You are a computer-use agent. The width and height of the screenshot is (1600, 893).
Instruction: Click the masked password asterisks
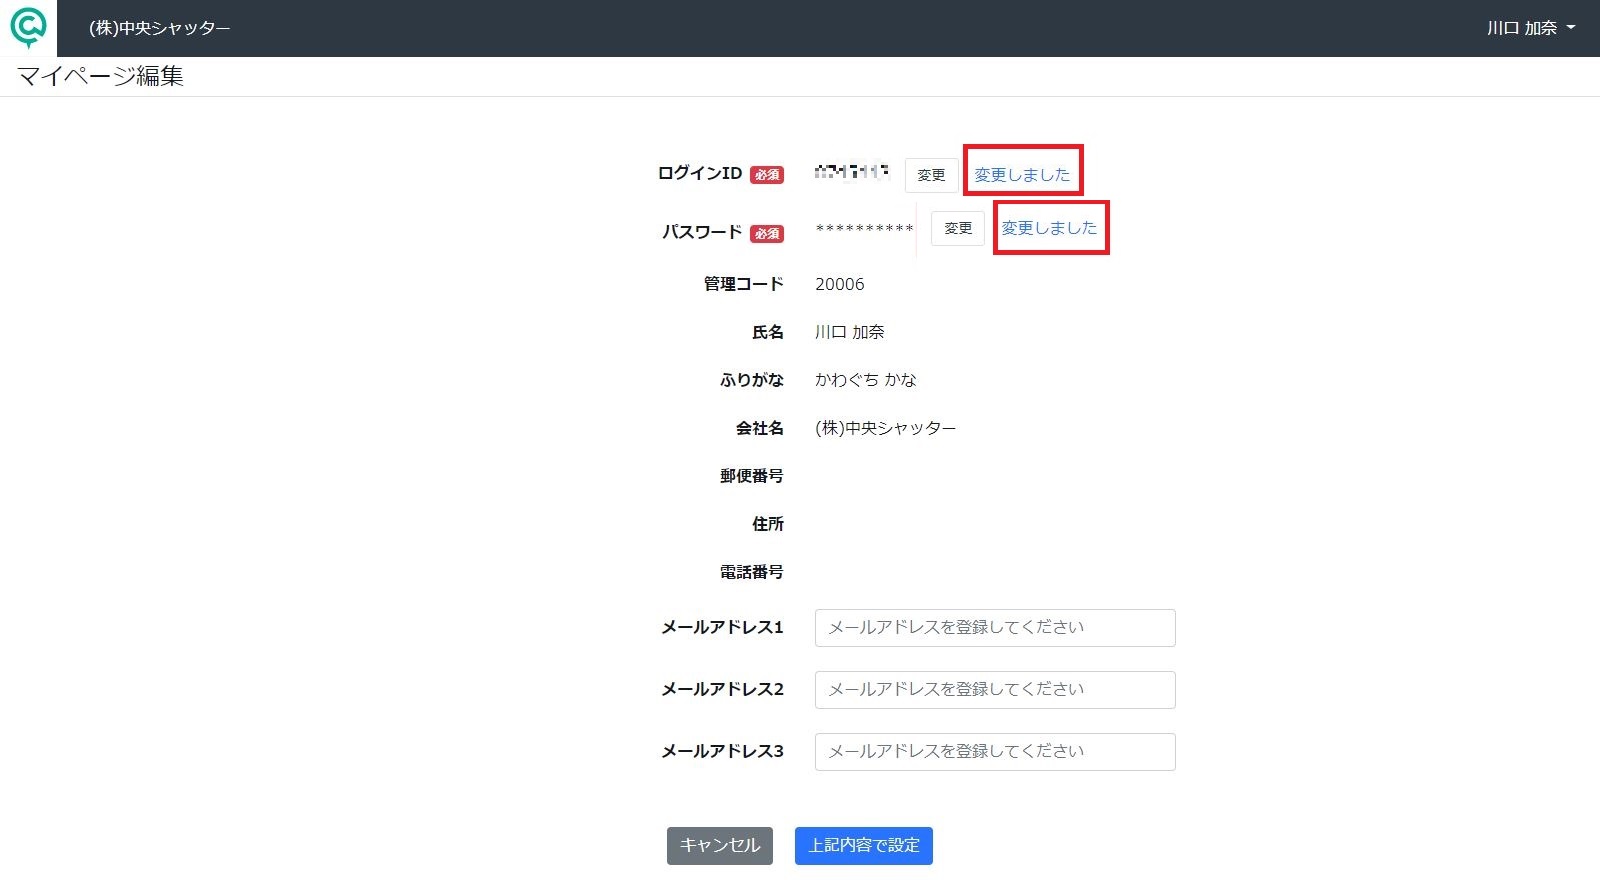pyautogui.click(x=864, y=230)
